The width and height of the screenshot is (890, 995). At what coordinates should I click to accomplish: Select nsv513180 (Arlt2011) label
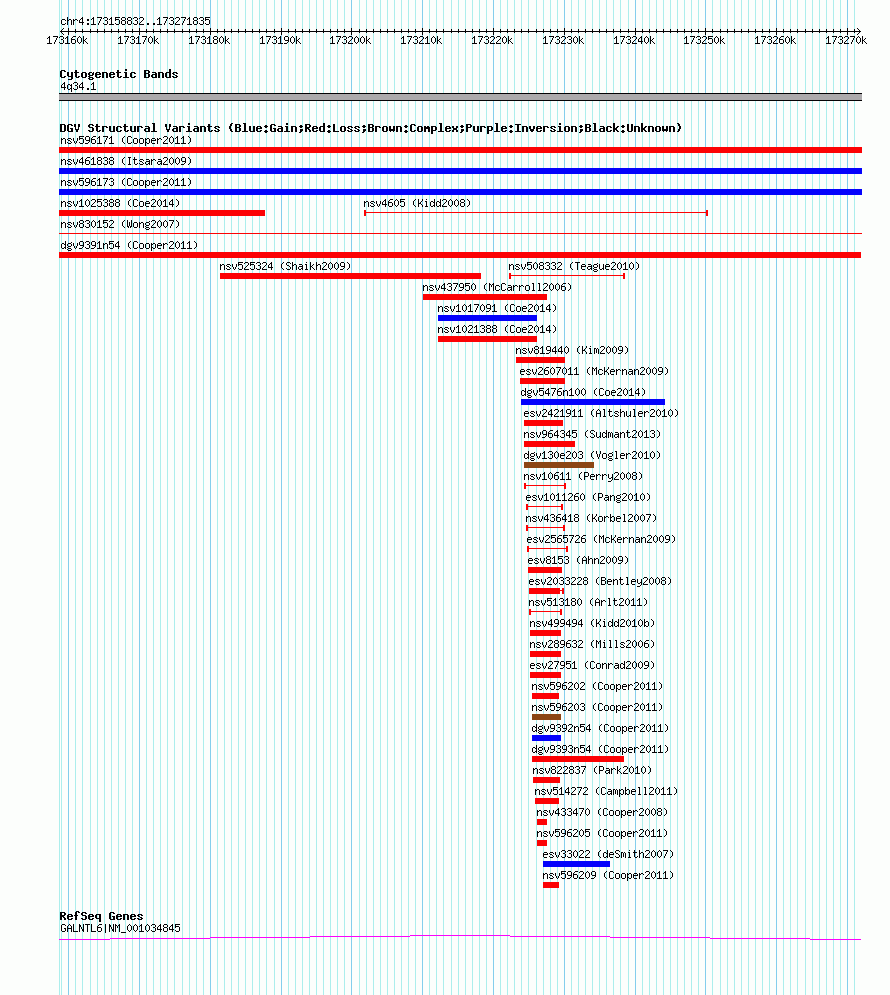point(588,601)
